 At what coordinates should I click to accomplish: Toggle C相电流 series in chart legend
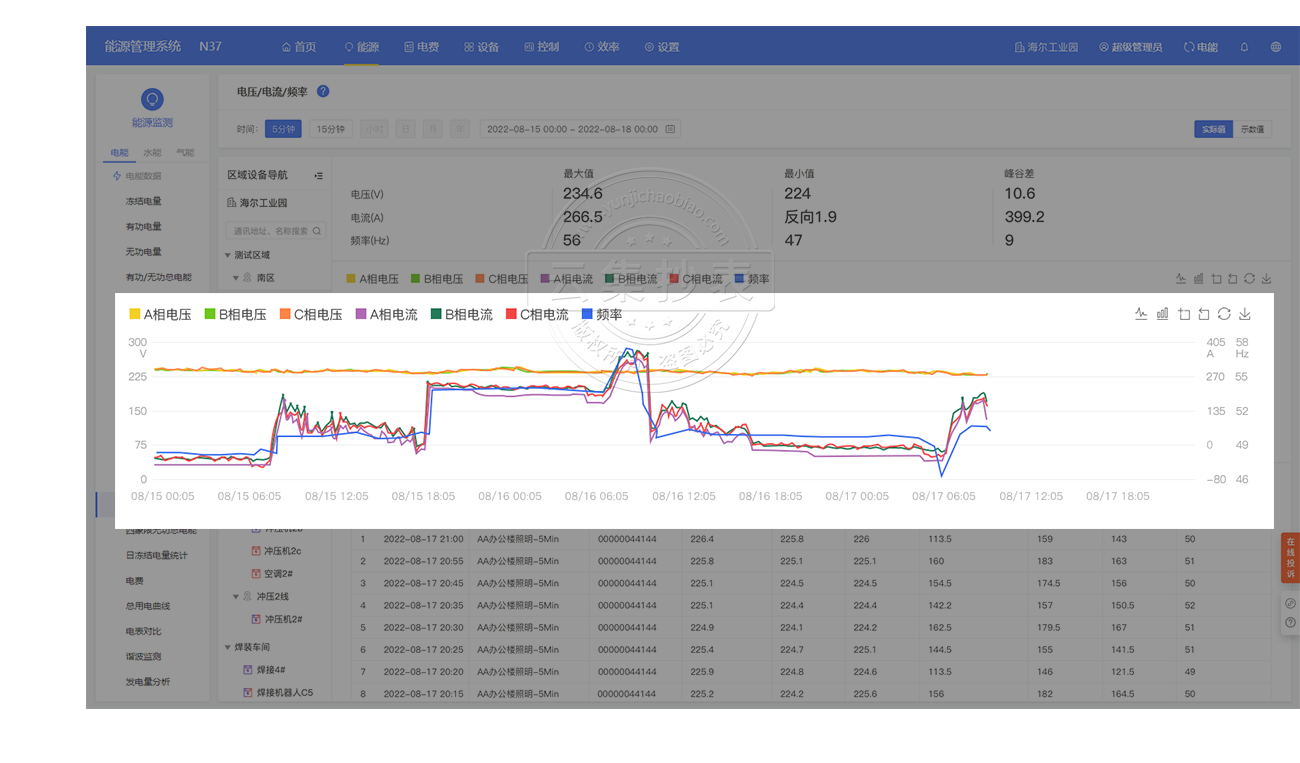(536, 314)
